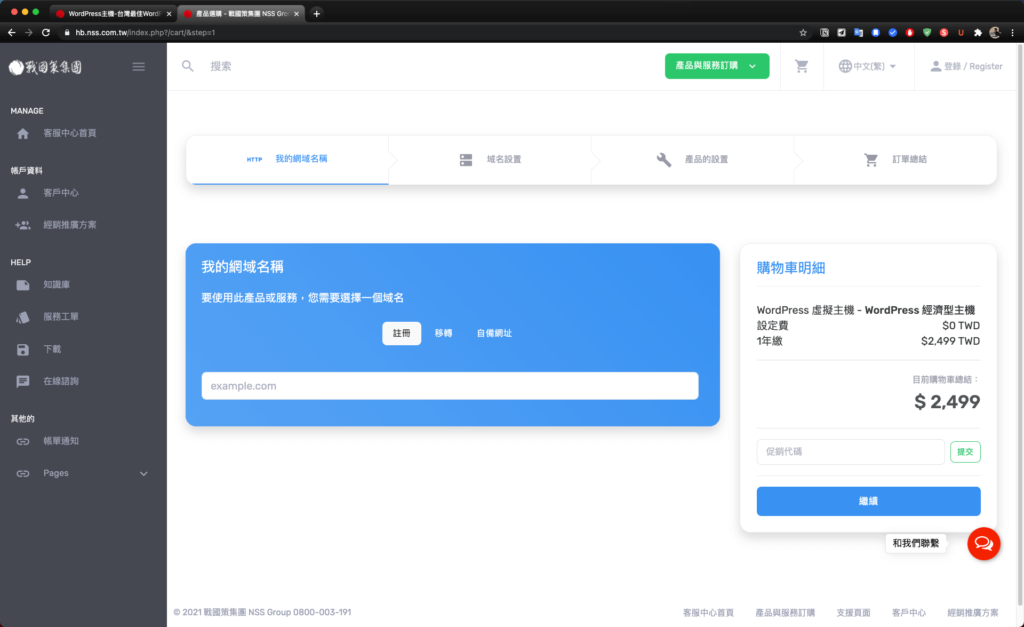
Task: Bookmark page with the star icon
Action: 803,32
